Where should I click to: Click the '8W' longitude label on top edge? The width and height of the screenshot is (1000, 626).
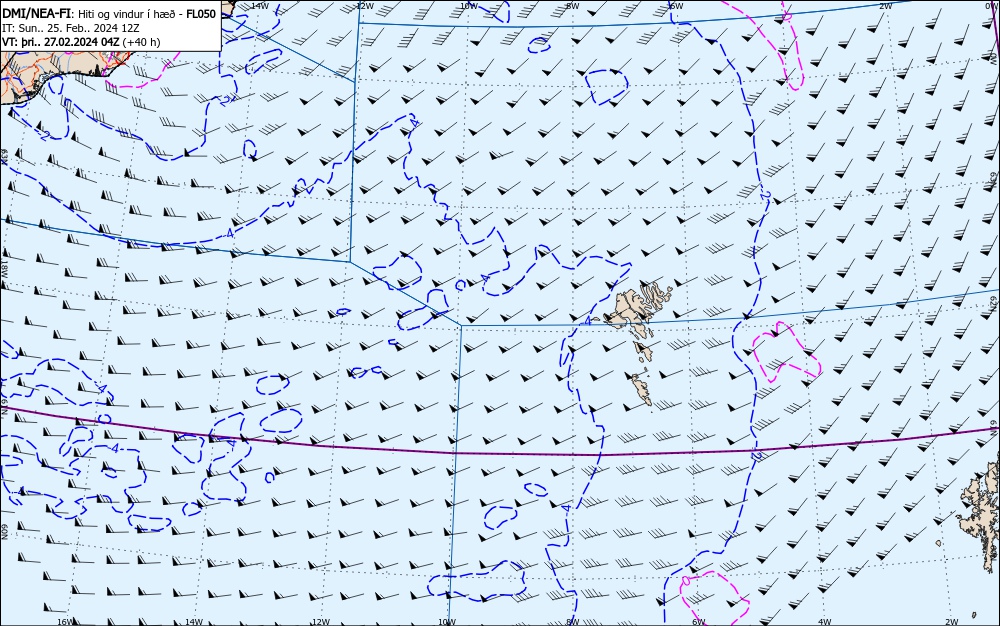[x=573, y=5]
